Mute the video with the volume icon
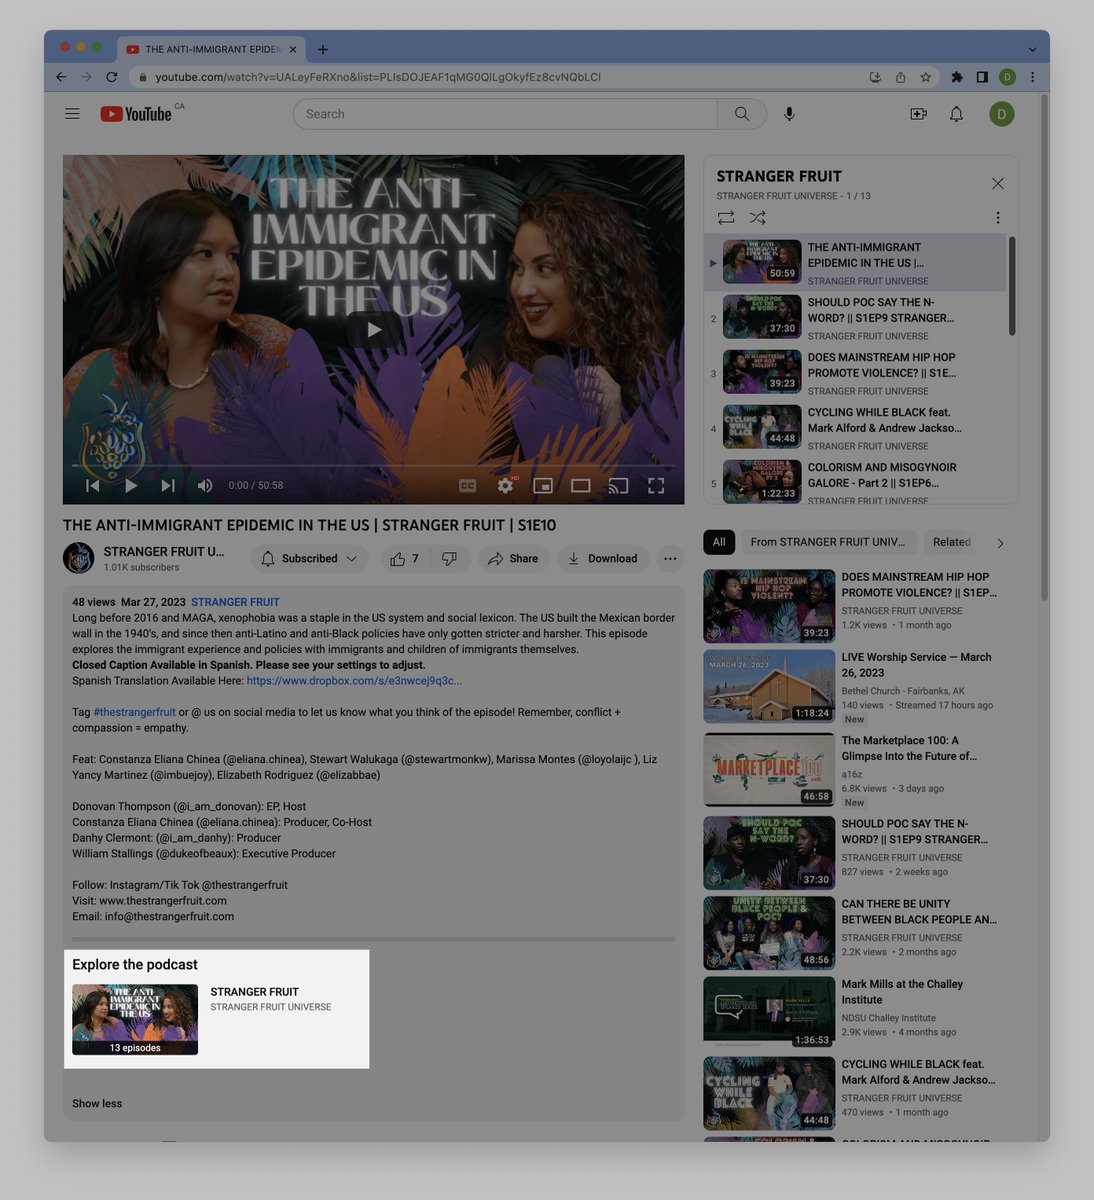Image resolution: width=1094 pixels, height=1200 pixels. tap(204, 485)
